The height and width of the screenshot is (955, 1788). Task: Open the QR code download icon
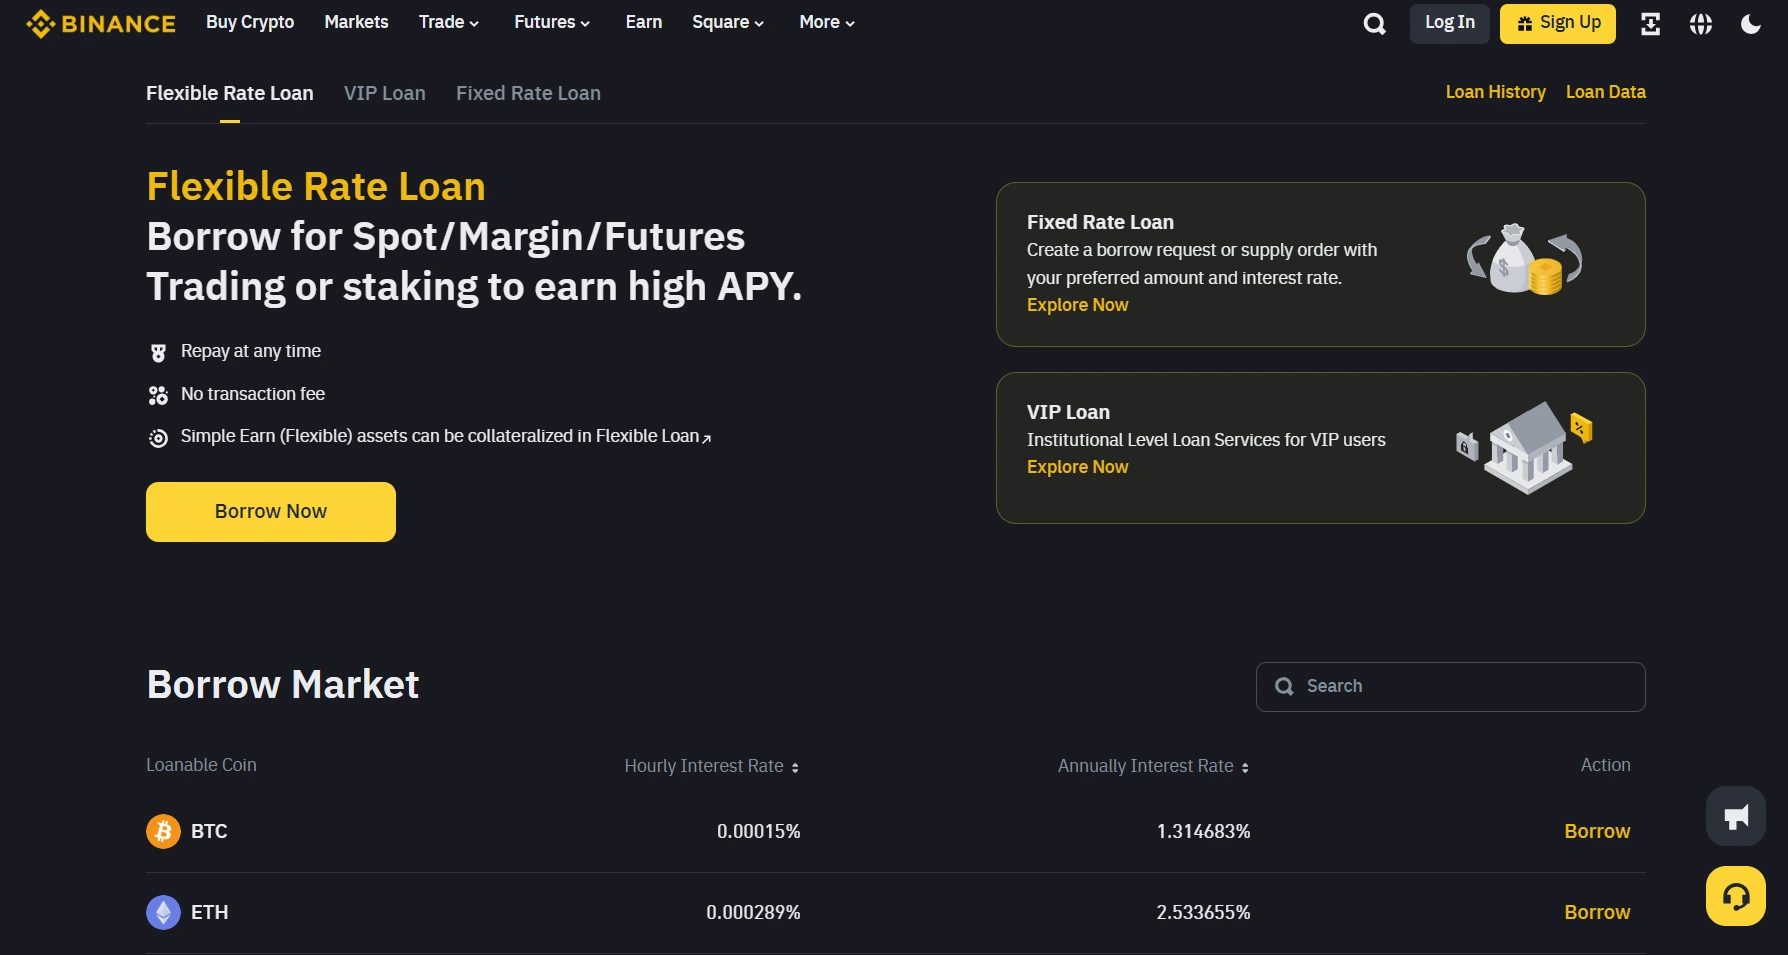(x=1651, y=24)
